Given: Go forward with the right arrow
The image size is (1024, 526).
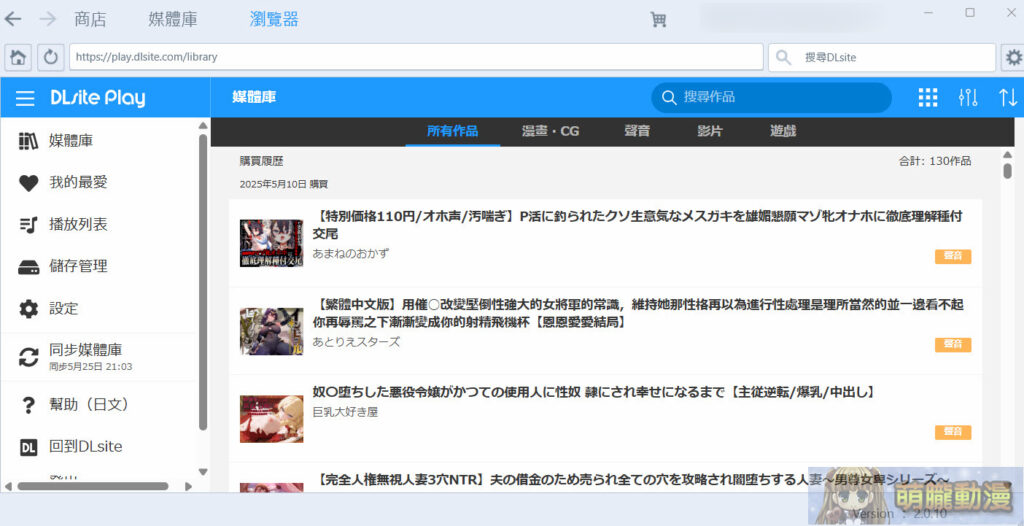Looking at the screenshot, I should [x=48, y=19].
